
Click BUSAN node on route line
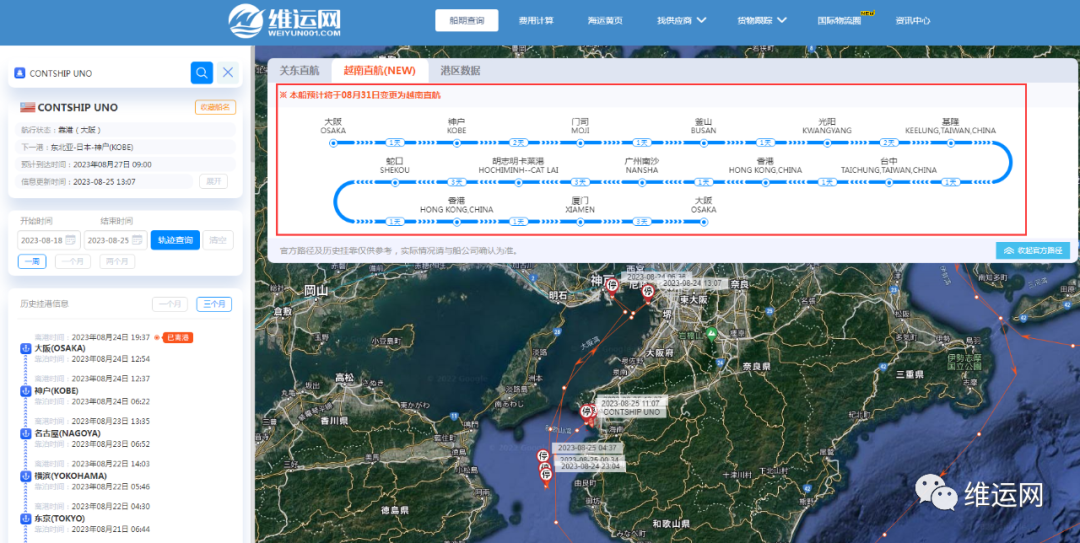coord(704,143)
